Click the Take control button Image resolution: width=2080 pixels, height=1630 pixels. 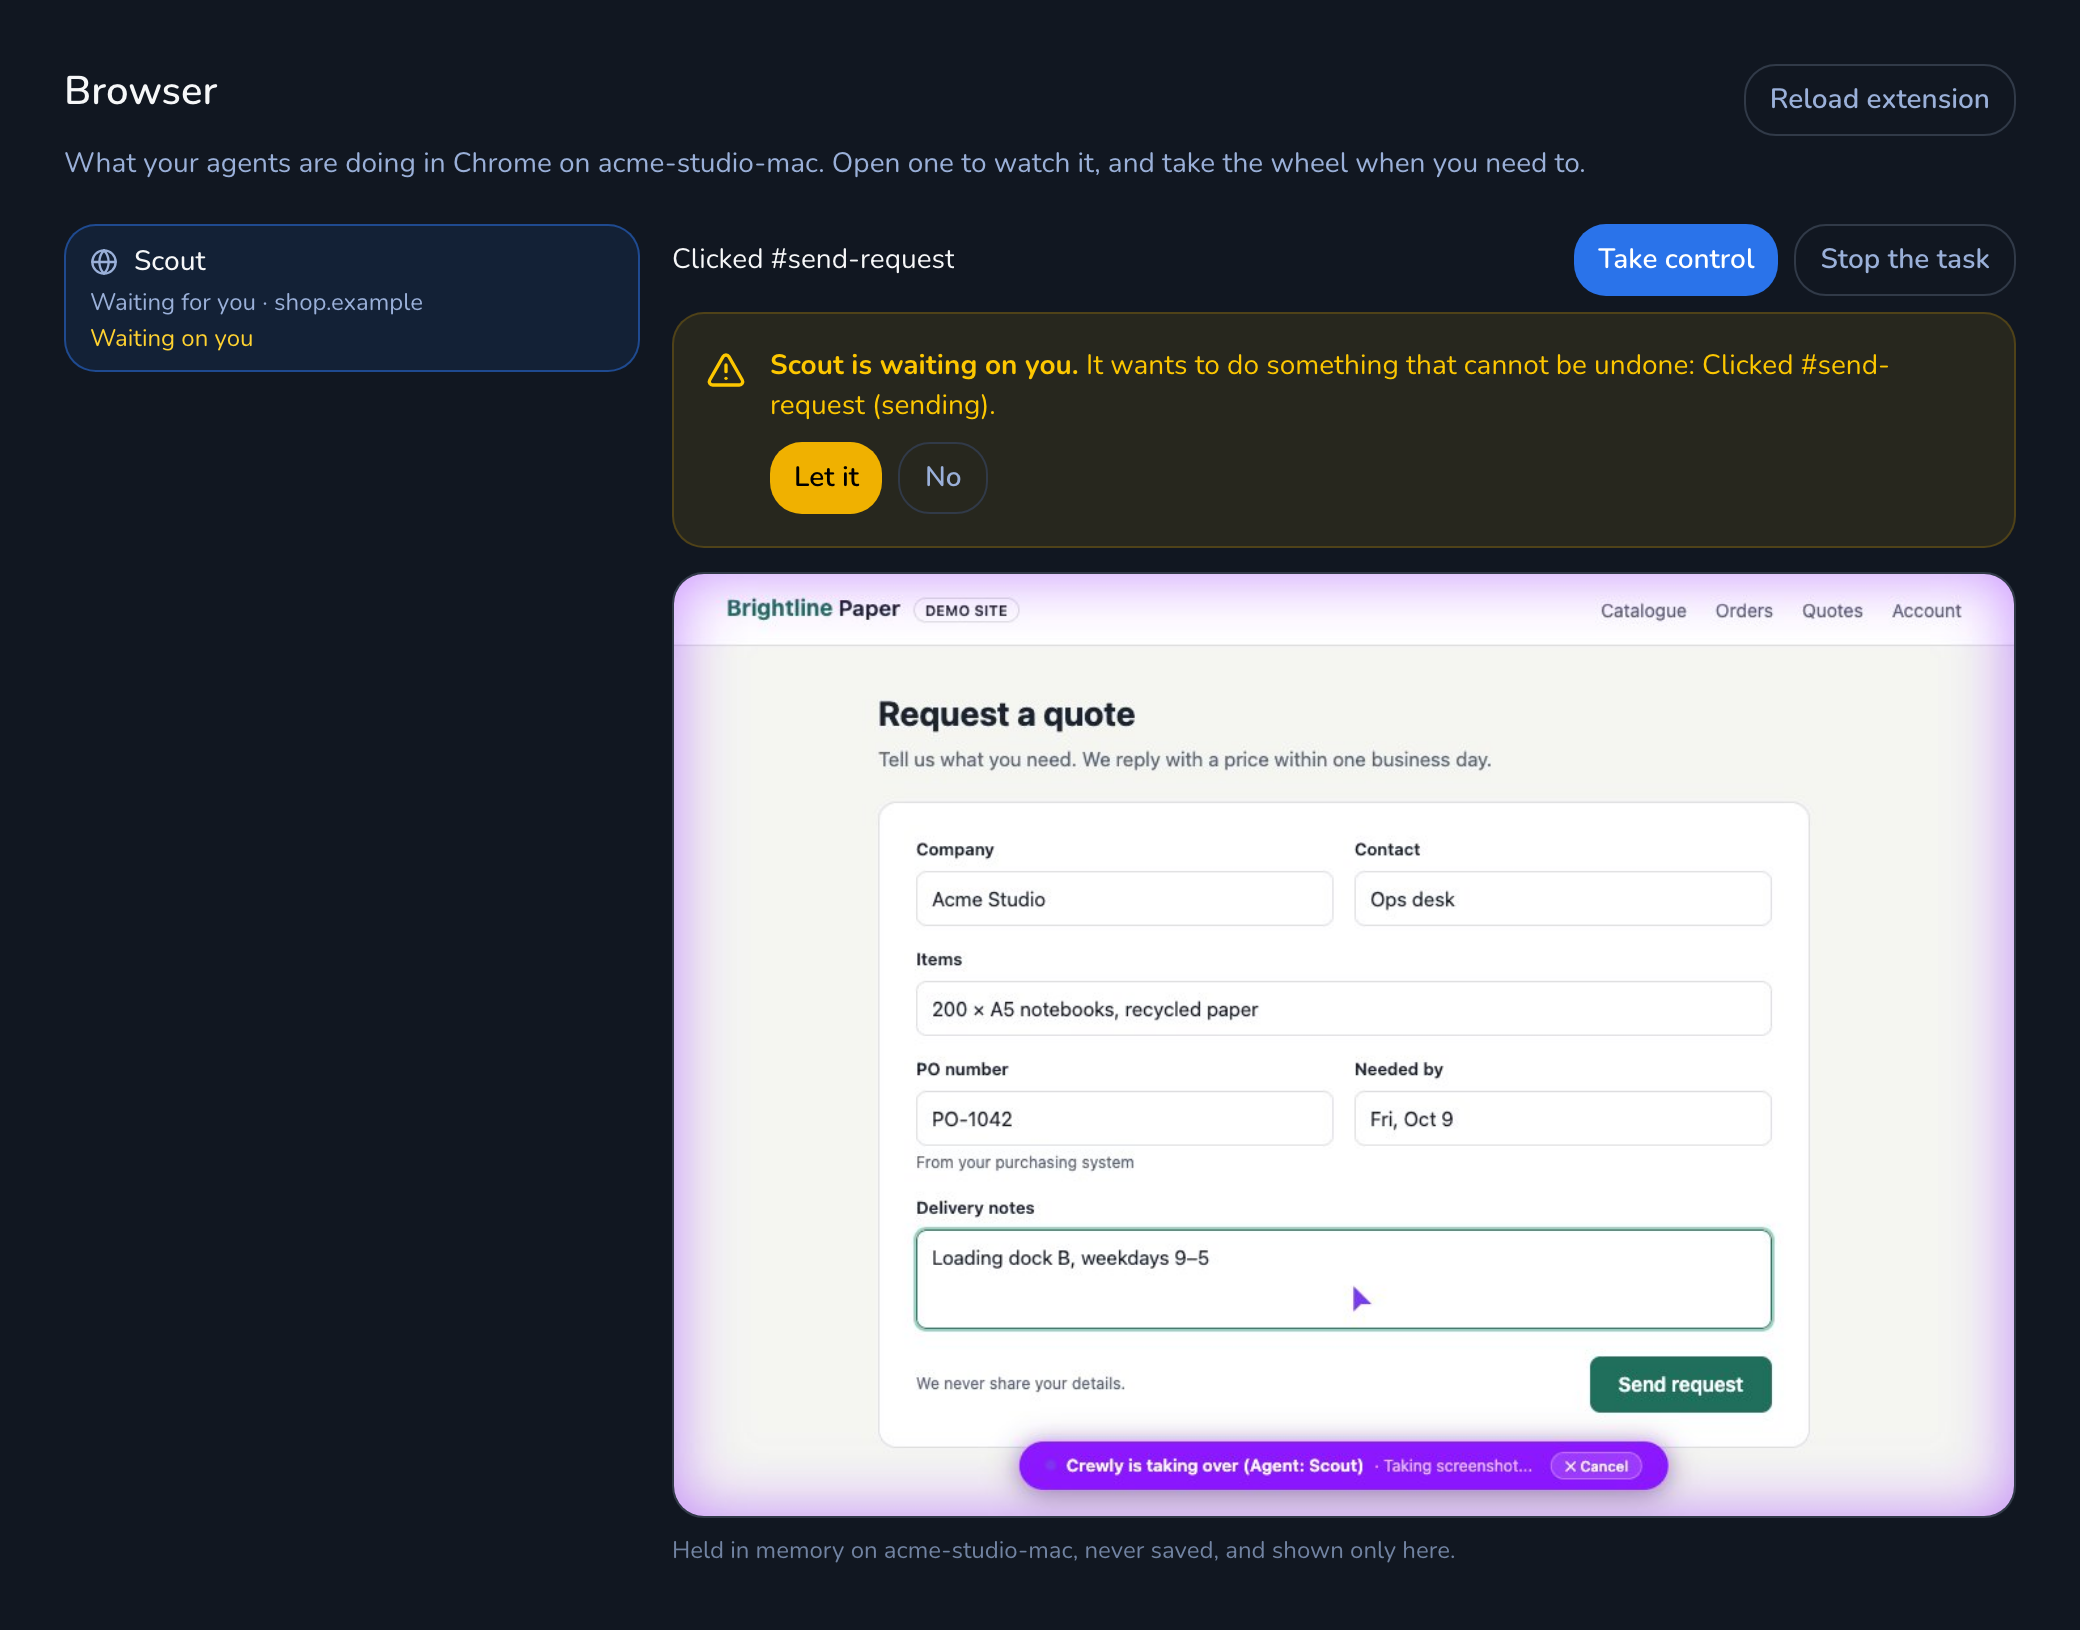point(1675,259)
